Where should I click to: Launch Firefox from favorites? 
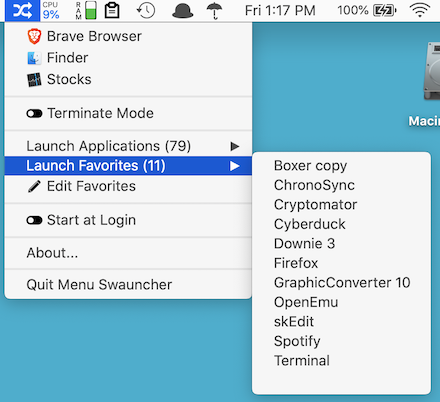pos(341,263)
